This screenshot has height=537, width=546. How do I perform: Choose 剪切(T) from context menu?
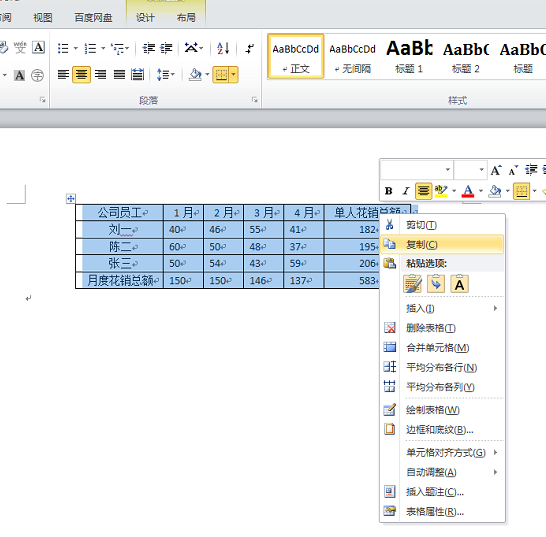point(442,225)
